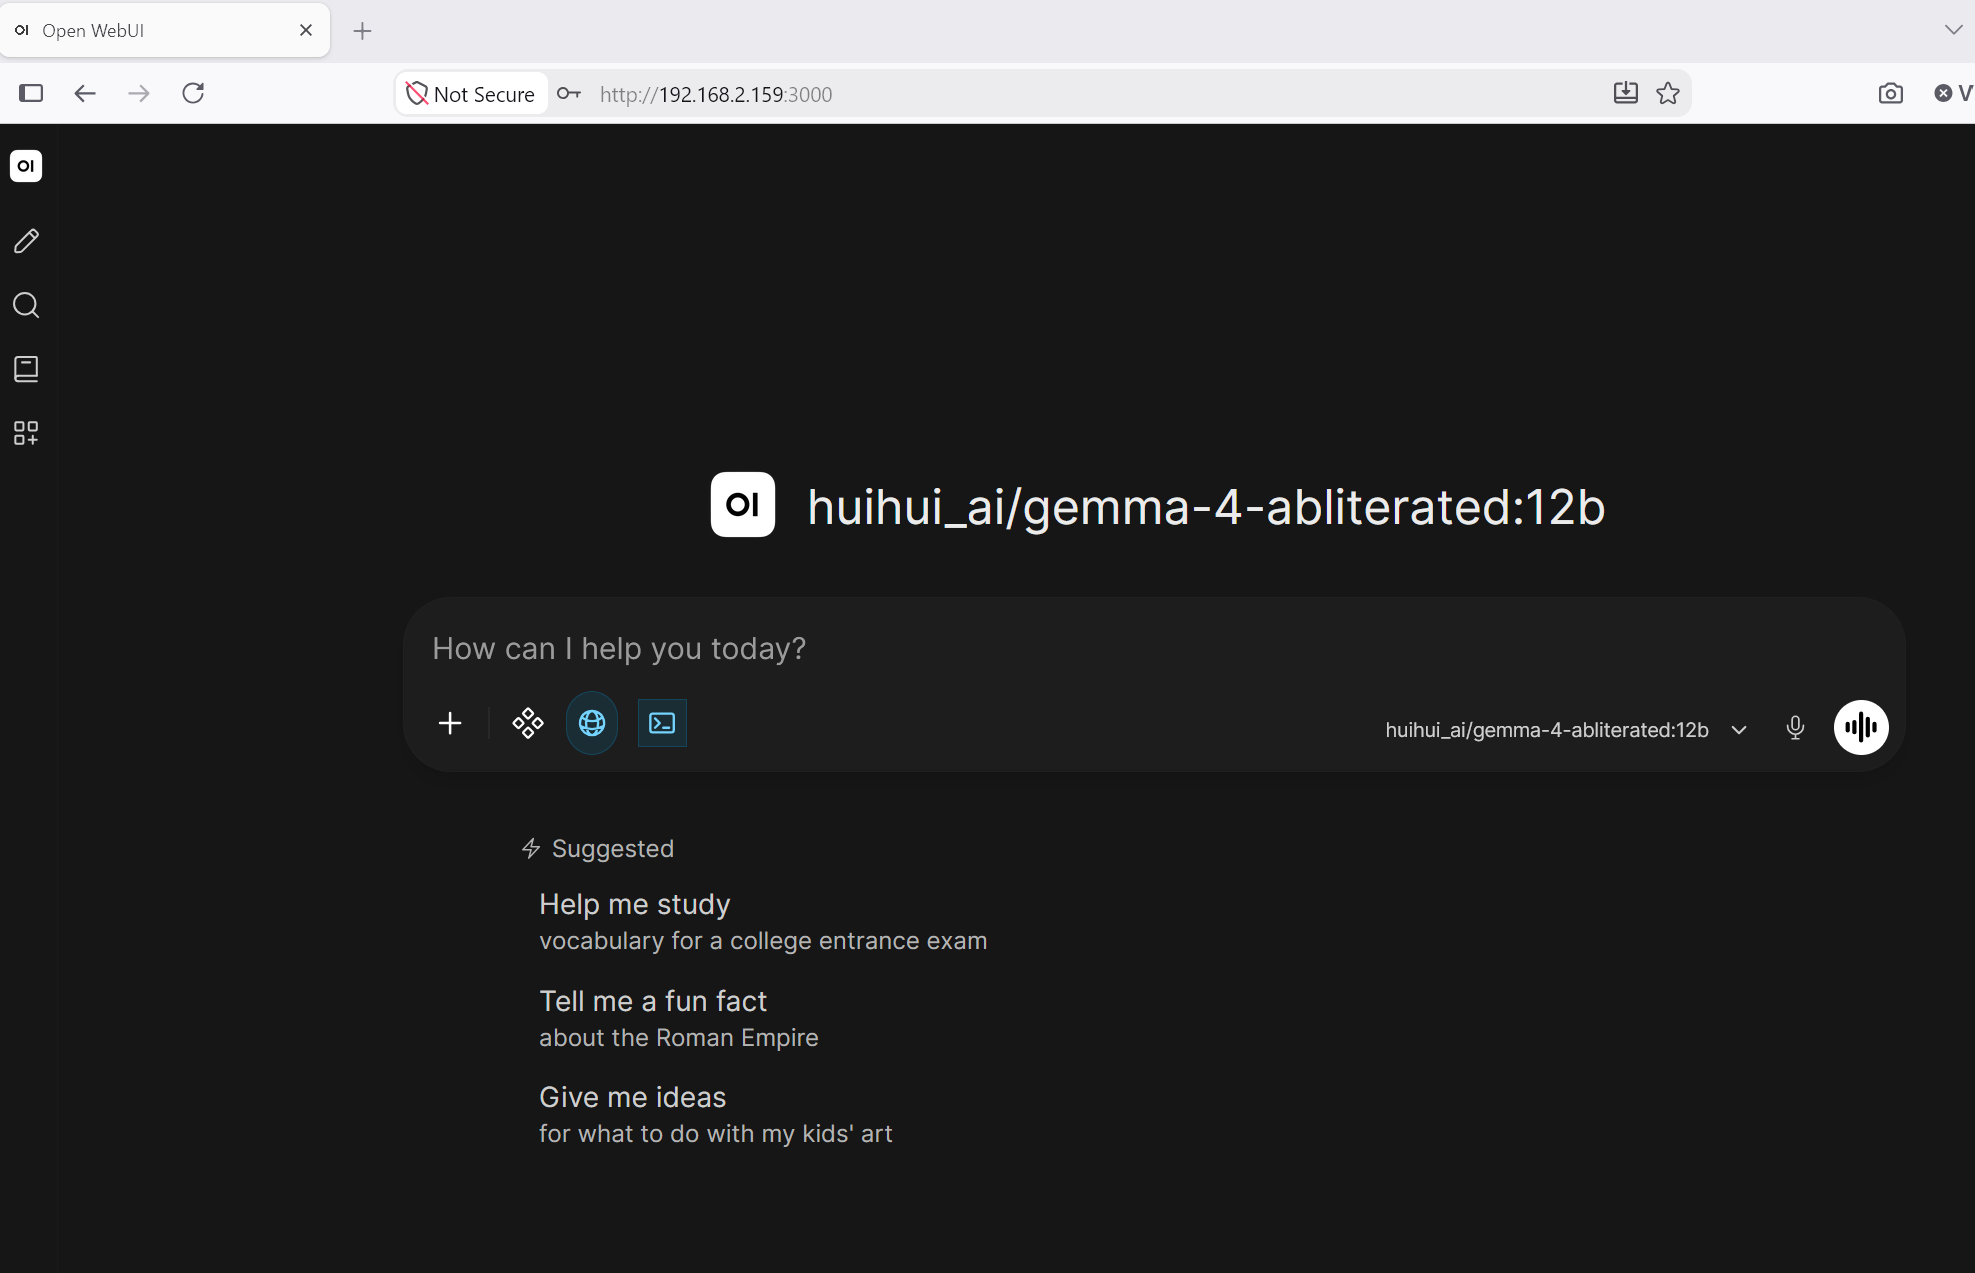Click the microphone dictation icon

pos(1795,728)
